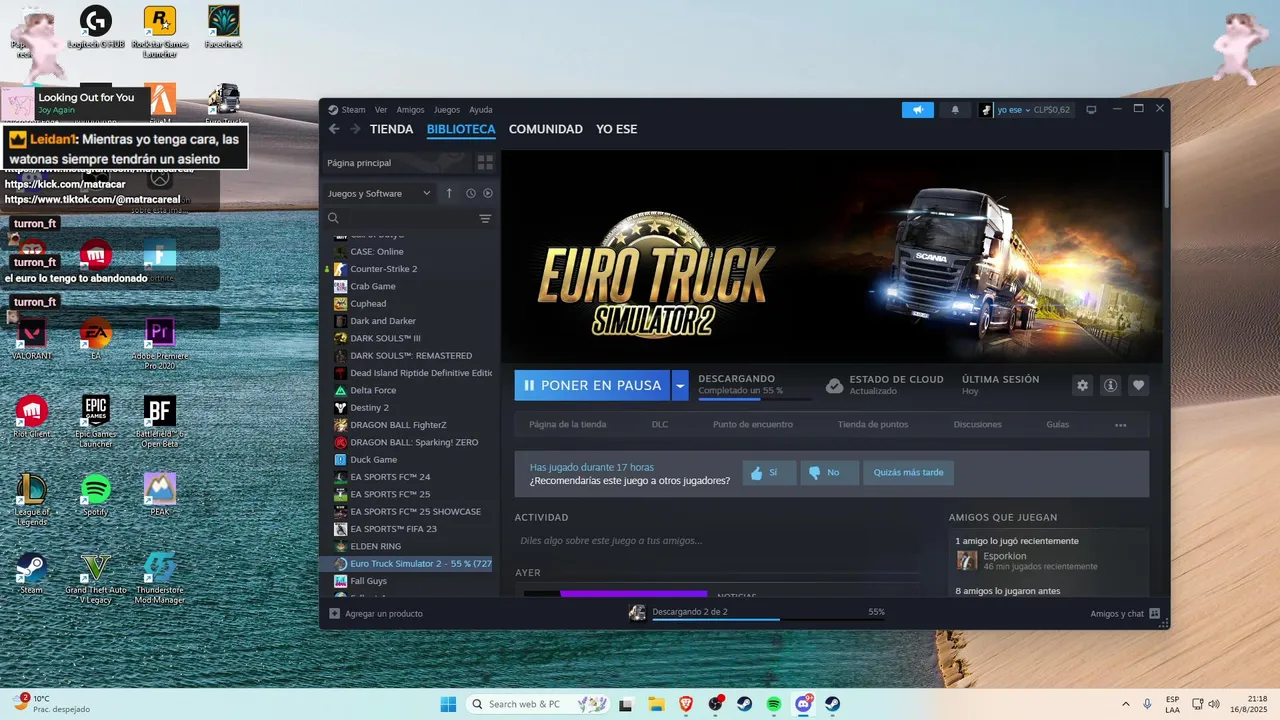Image resolution: width=1280 pixels, height=720 pixels.
Task: Open Amigos y chat panel
Action: tap(1125, 613)
